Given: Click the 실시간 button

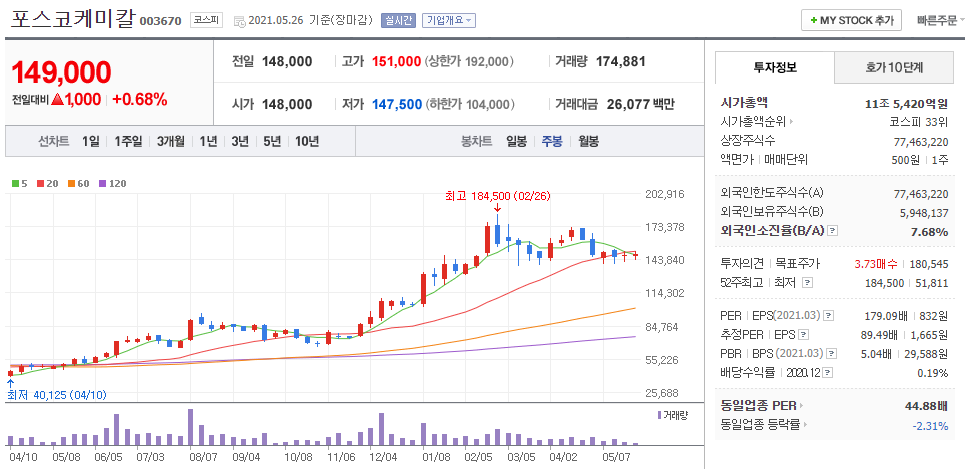Looking at the screenshot, I should [x=398, y=20].
